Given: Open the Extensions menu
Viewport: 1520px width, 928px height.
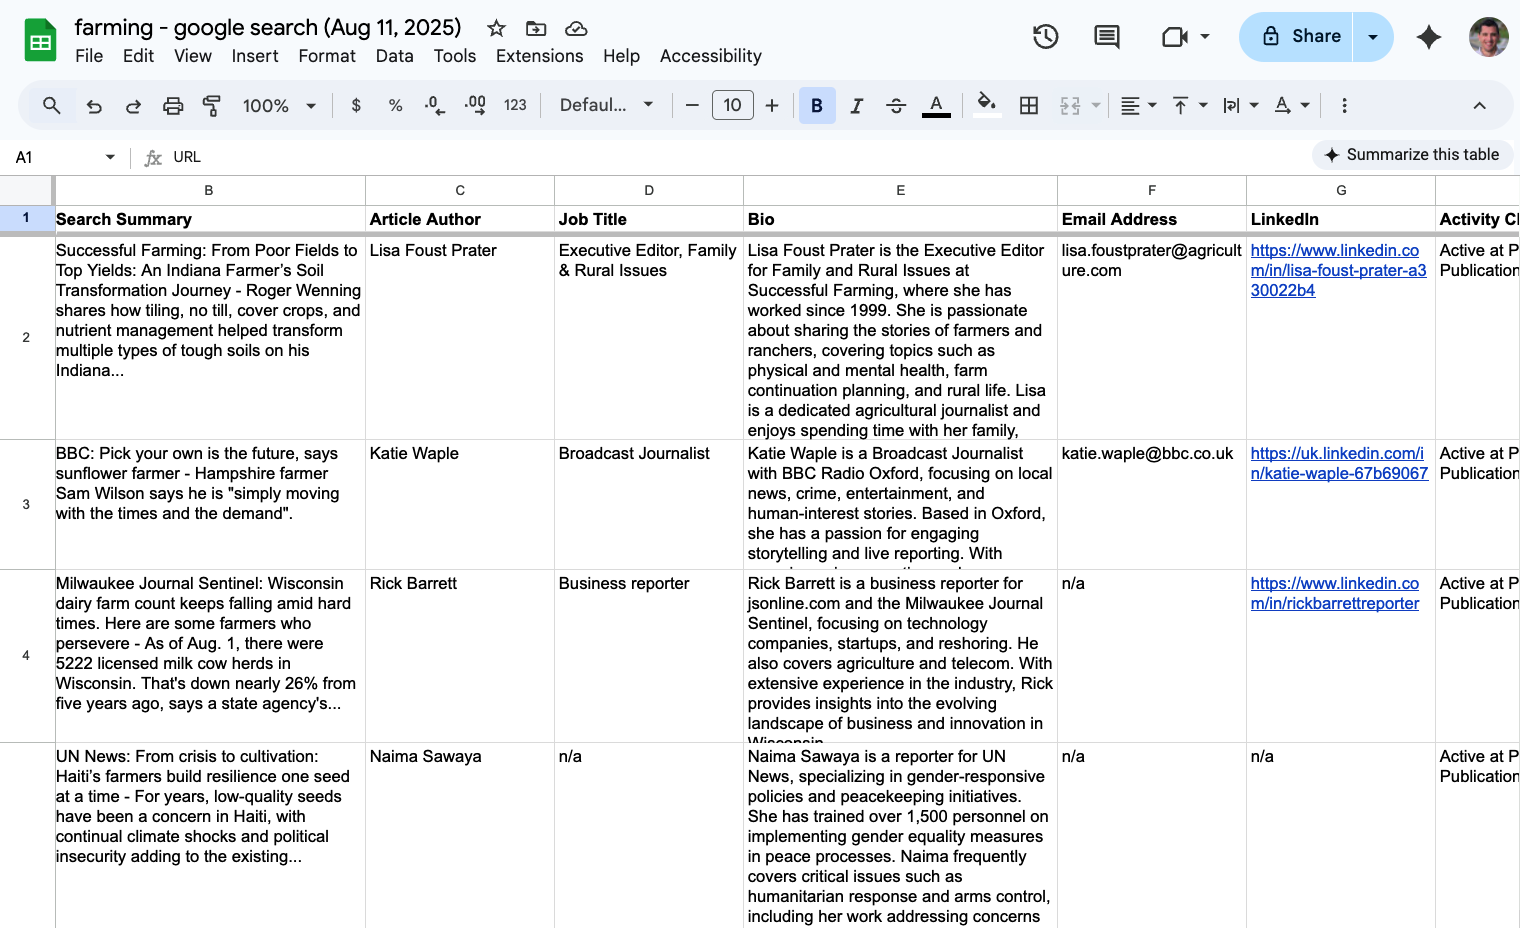Looking at the screenshot, I should 539,56.
